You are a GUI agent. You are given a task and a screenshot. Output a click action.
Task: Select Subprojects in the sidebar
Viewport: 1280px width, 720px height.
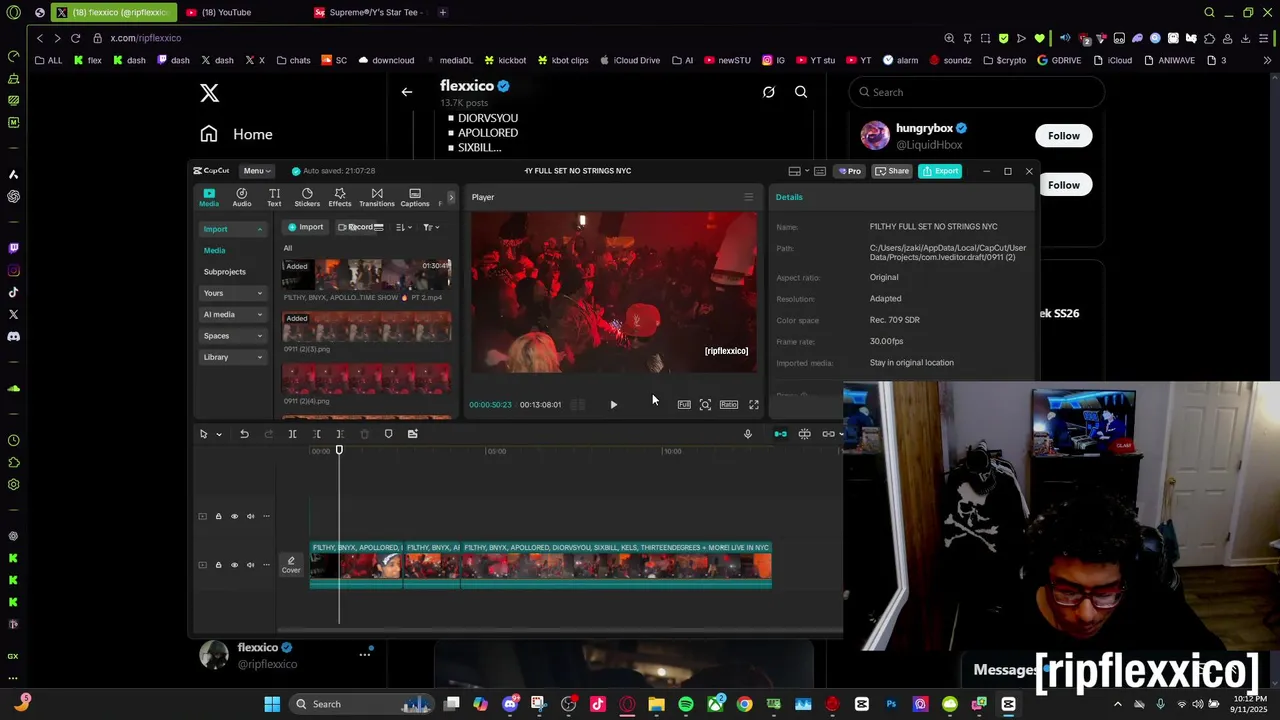coord(225,272)
